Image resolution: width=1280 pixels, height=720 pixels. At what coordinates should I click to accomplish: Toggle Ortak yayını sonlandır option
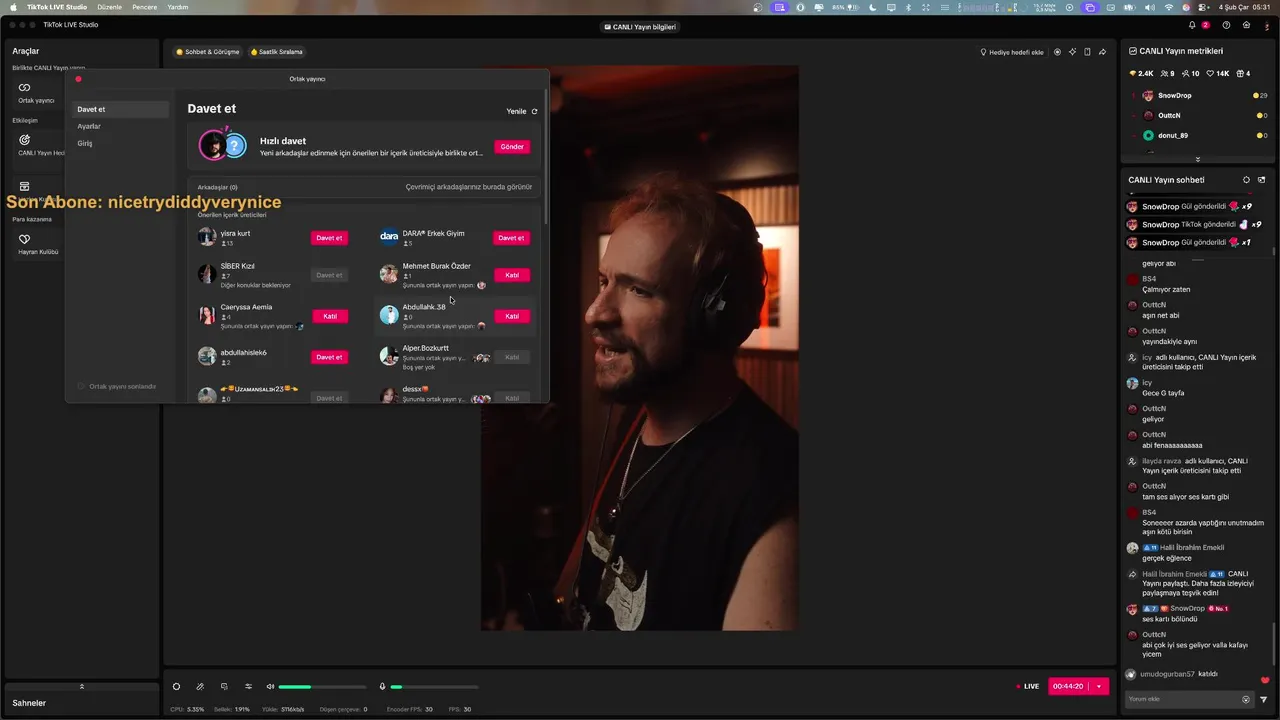(x=117, y=386)
